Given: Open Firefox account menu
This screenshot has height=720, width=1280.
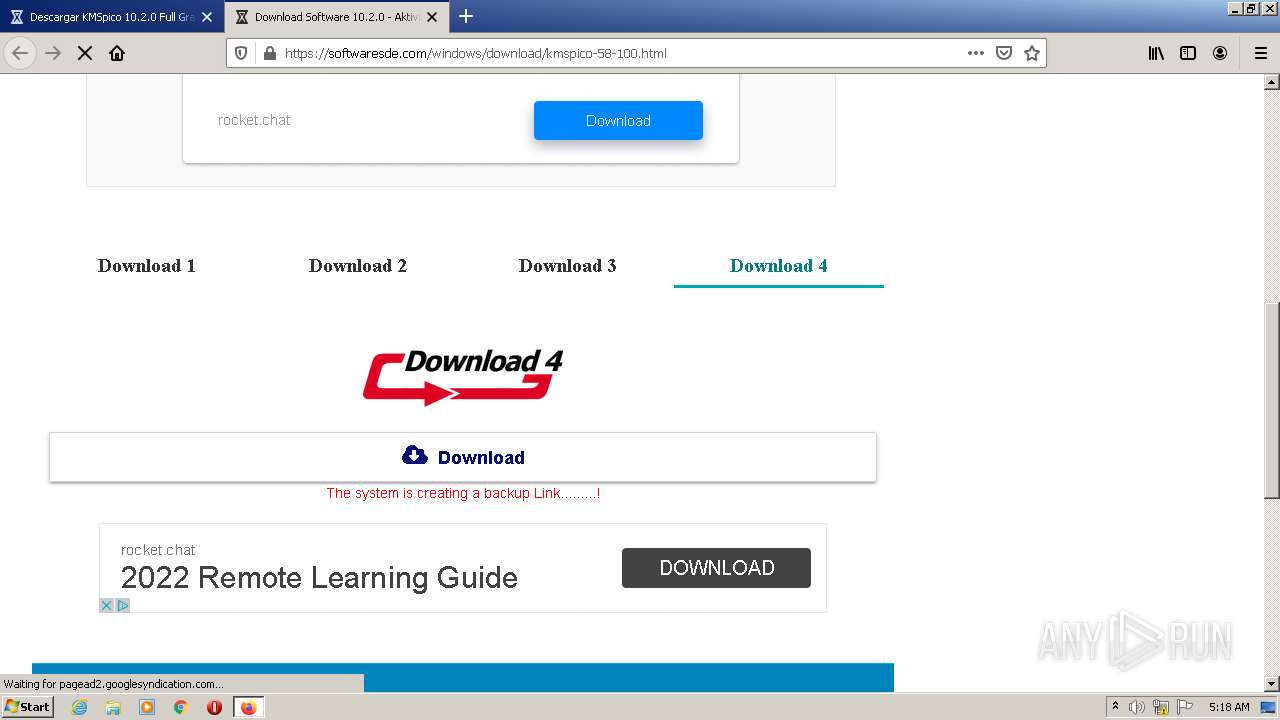Looking at the screenshot, I should click(x=1220, y=53).
